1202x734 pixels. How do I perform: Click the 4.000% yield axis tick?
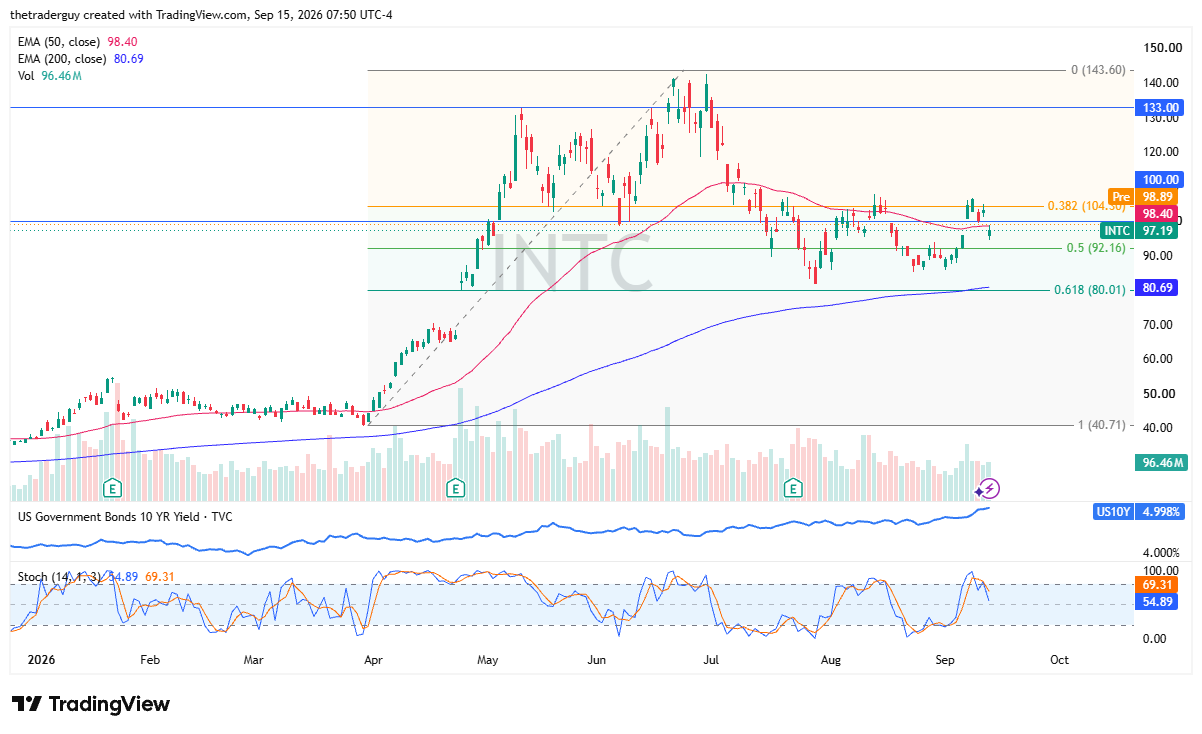coord(1162,552)
